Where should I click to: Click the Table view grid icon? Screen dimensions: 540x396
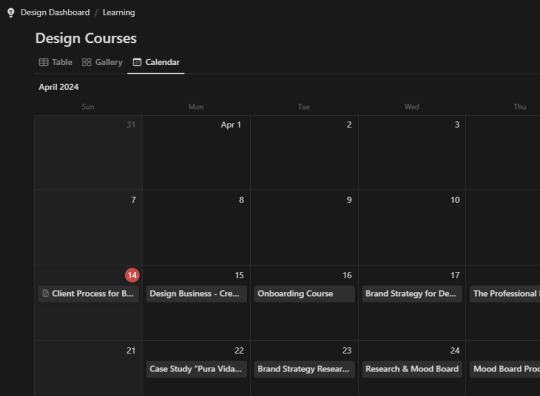tap(43, 62)
